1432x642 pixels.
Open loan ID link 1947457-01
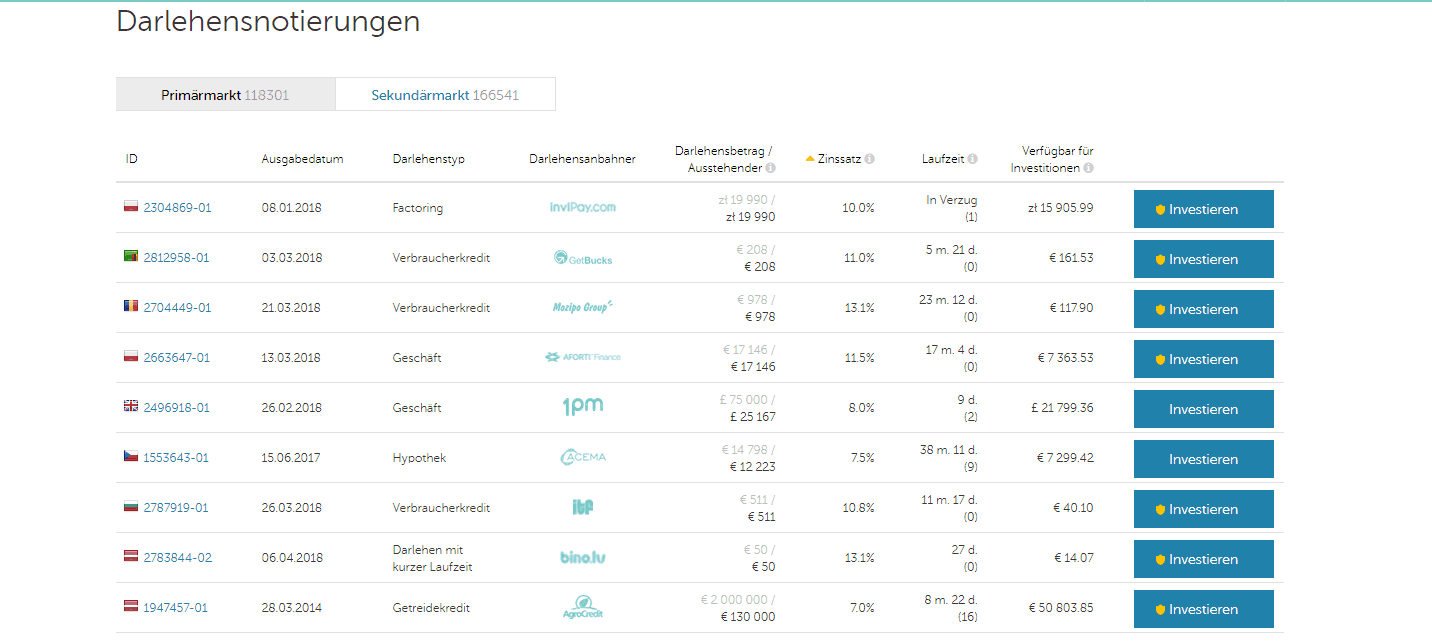click(176, 608)
